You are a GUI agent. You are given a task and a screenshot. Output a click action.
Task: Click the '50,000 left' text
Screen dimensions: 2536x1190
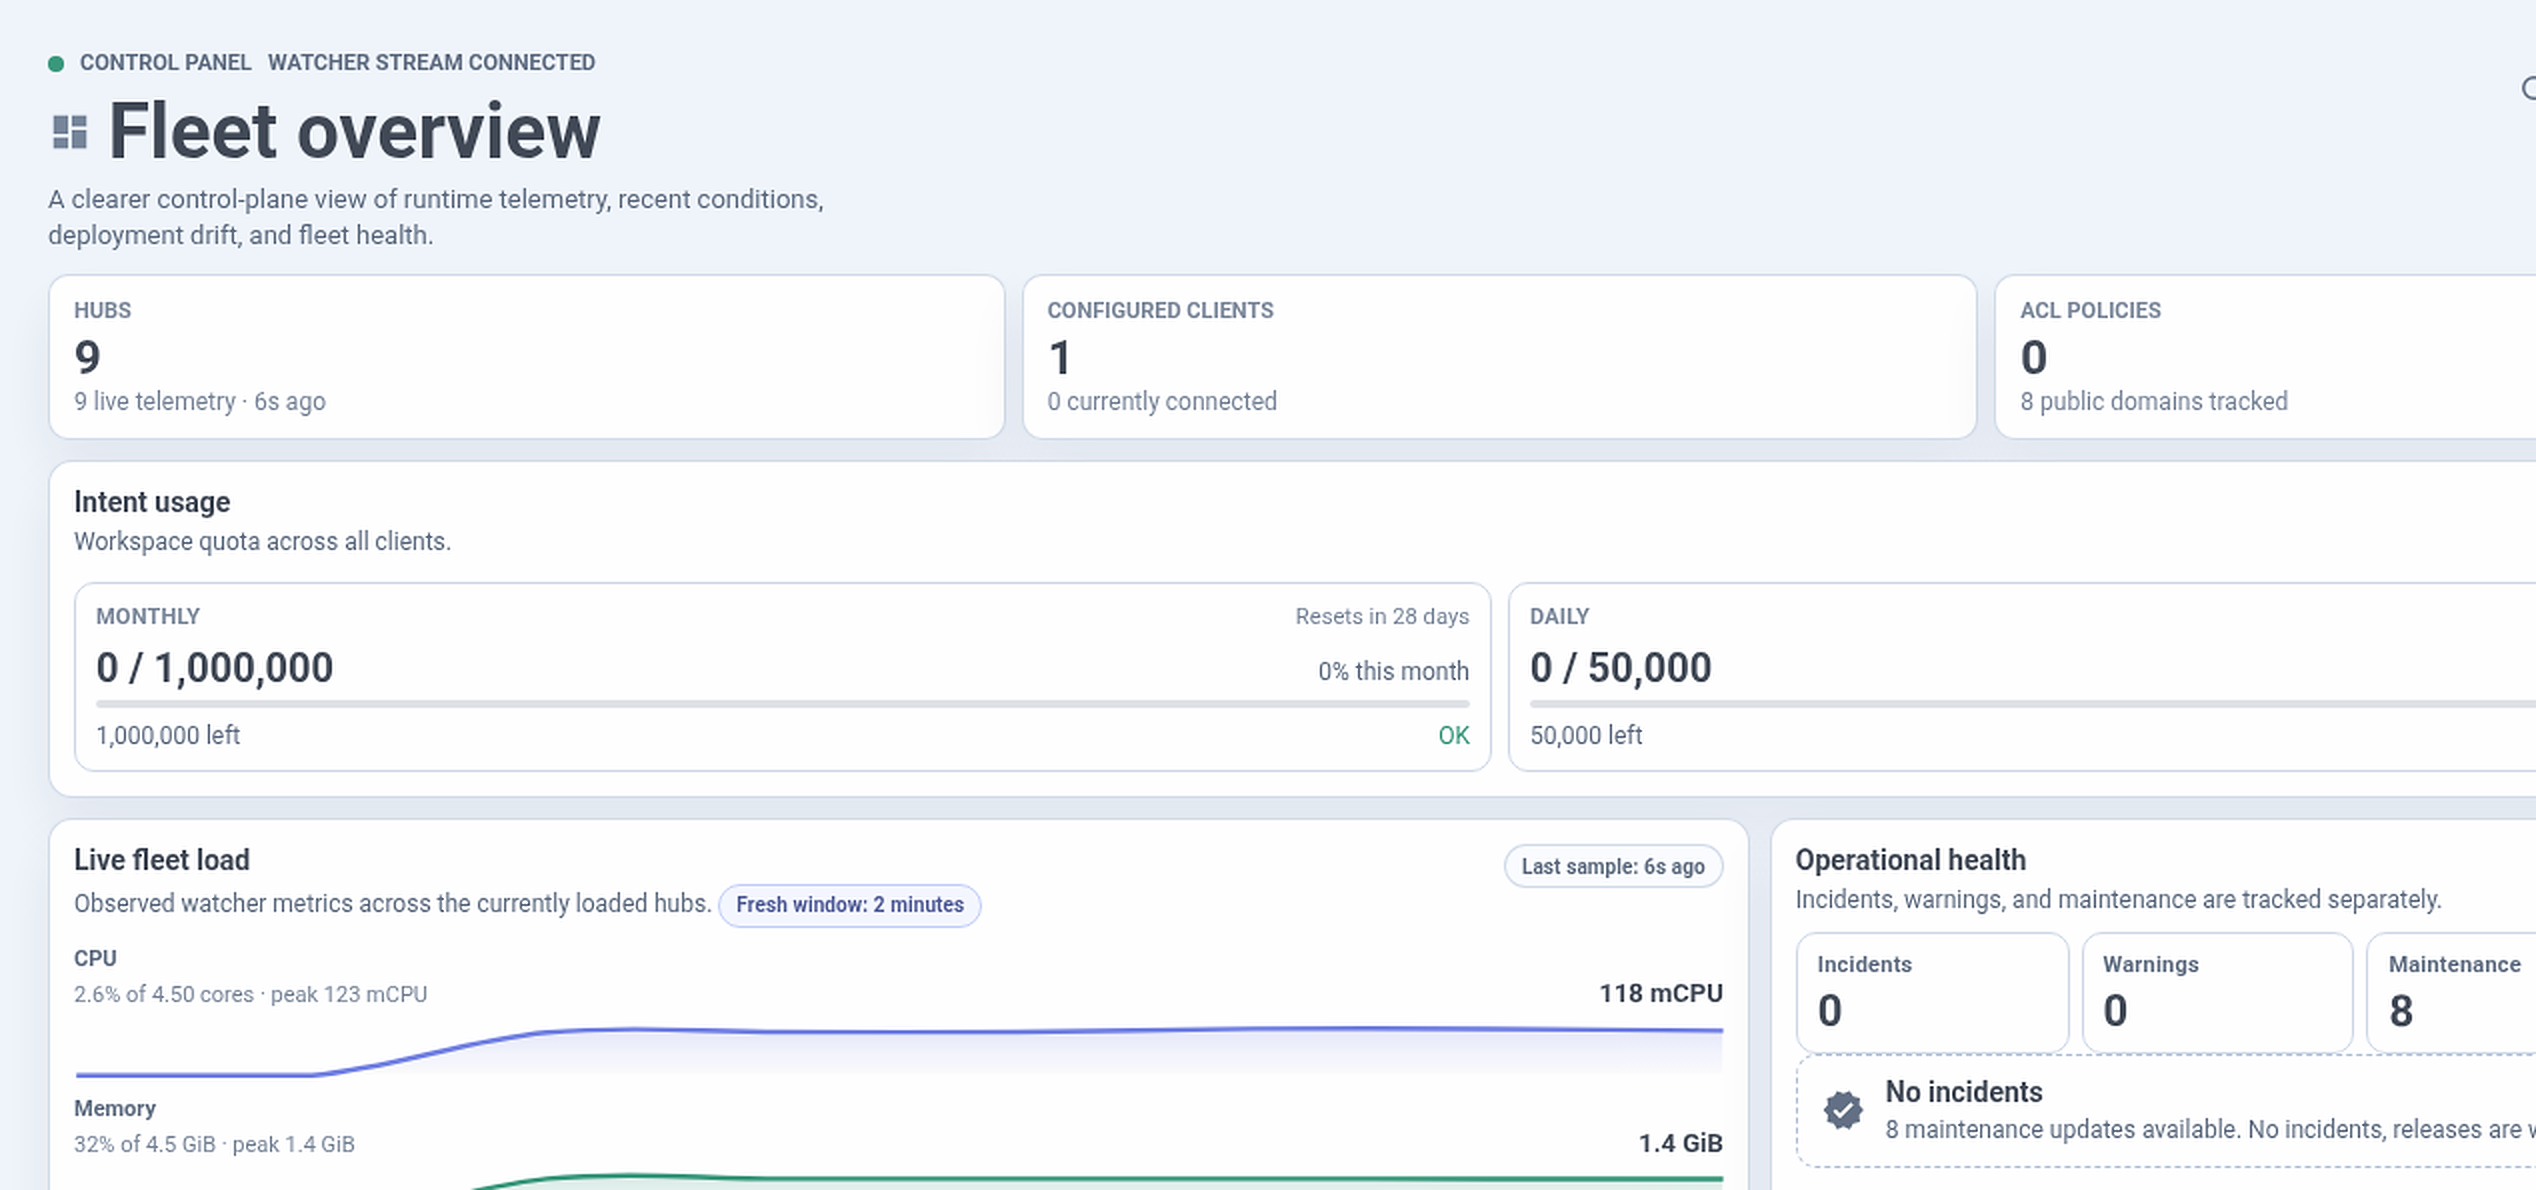tap(1586, 735)
